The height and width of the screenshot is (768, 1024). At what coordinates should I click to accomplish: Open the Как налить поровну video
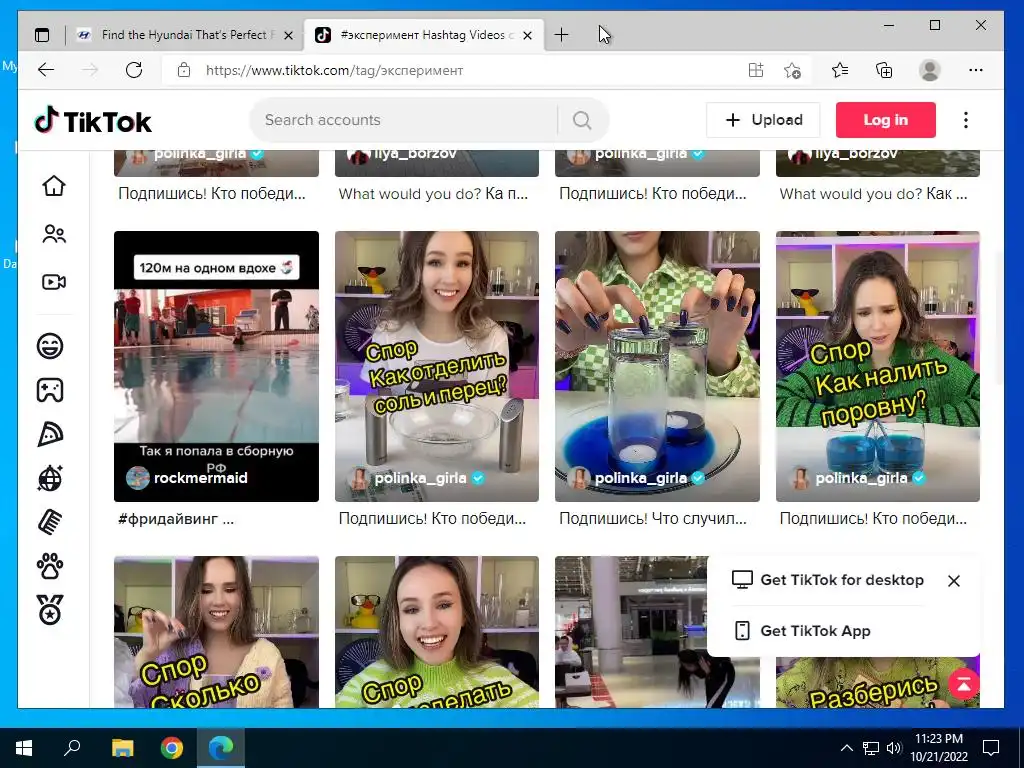[x=878, y=366]
